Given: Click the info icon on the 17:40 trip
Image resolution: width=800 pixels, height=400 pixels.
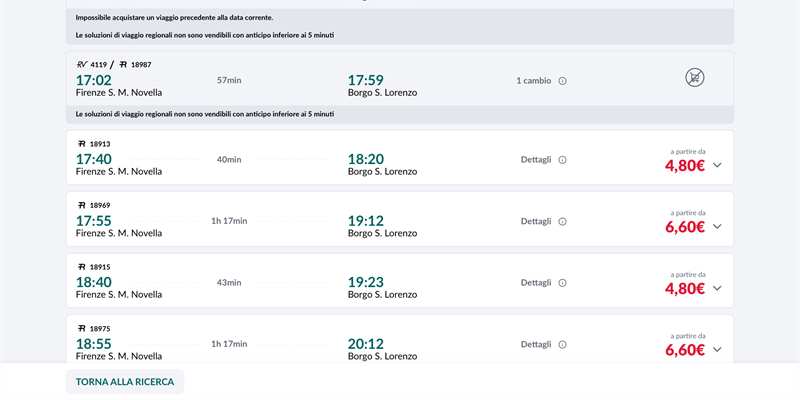Looking at the screenshot, I should point(562,160).
